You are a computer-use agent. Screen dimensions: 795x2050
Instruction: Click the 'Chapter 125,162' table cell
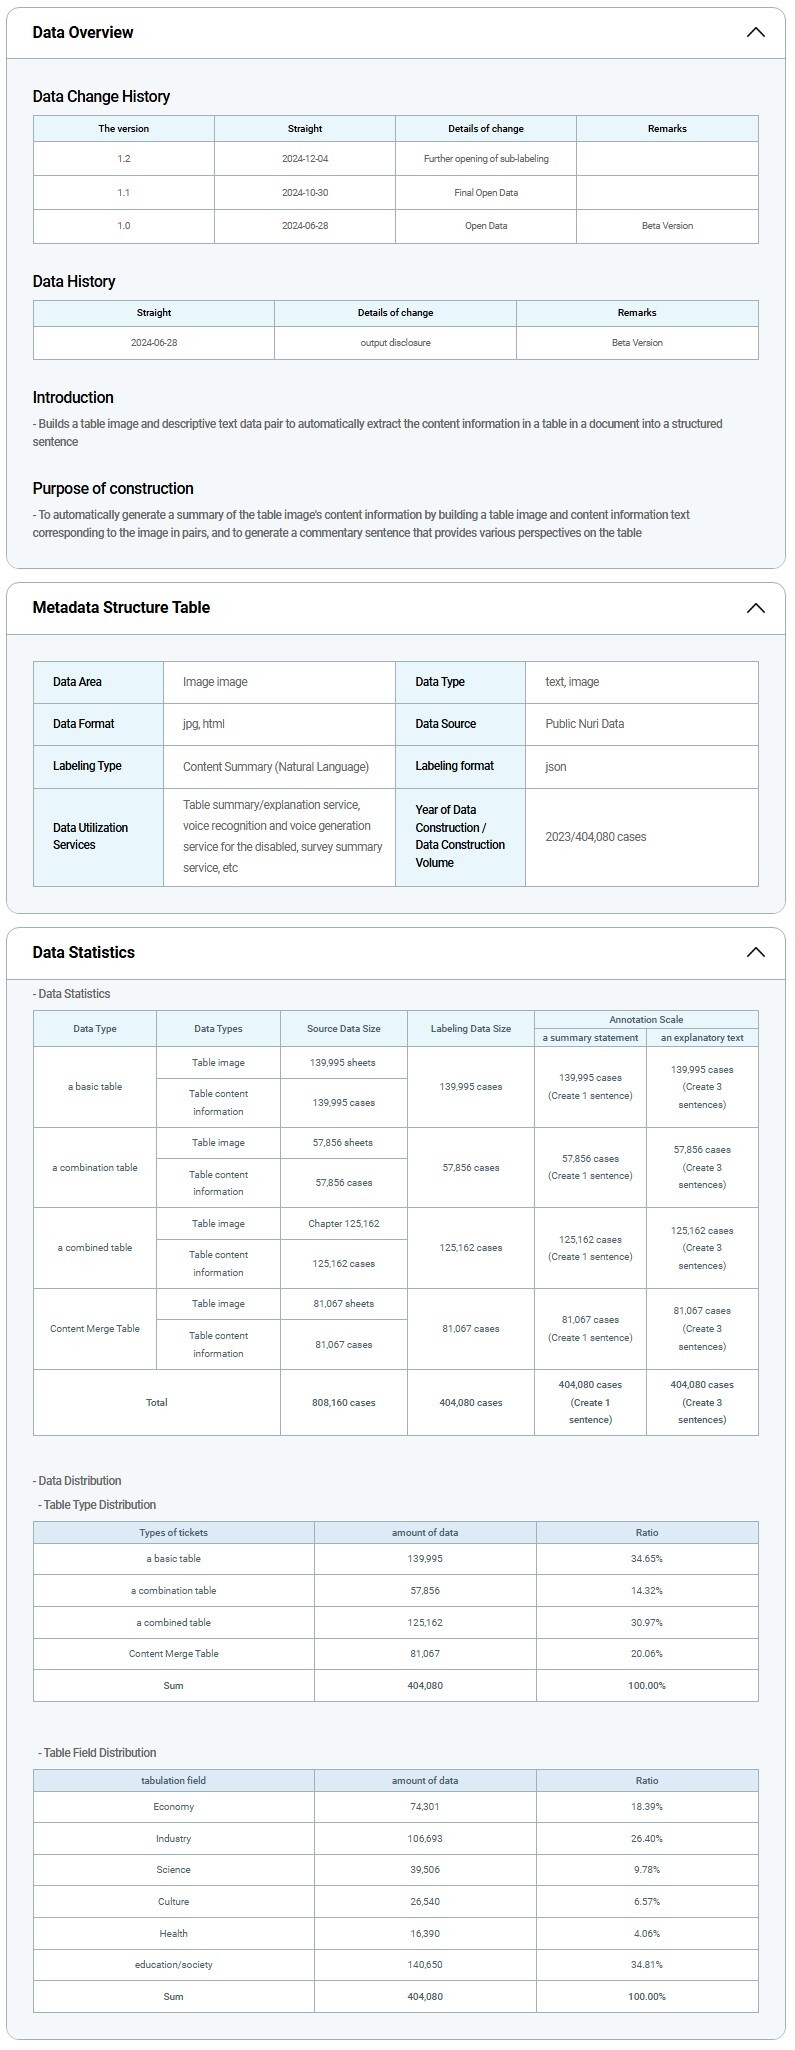coord(344,1224)
